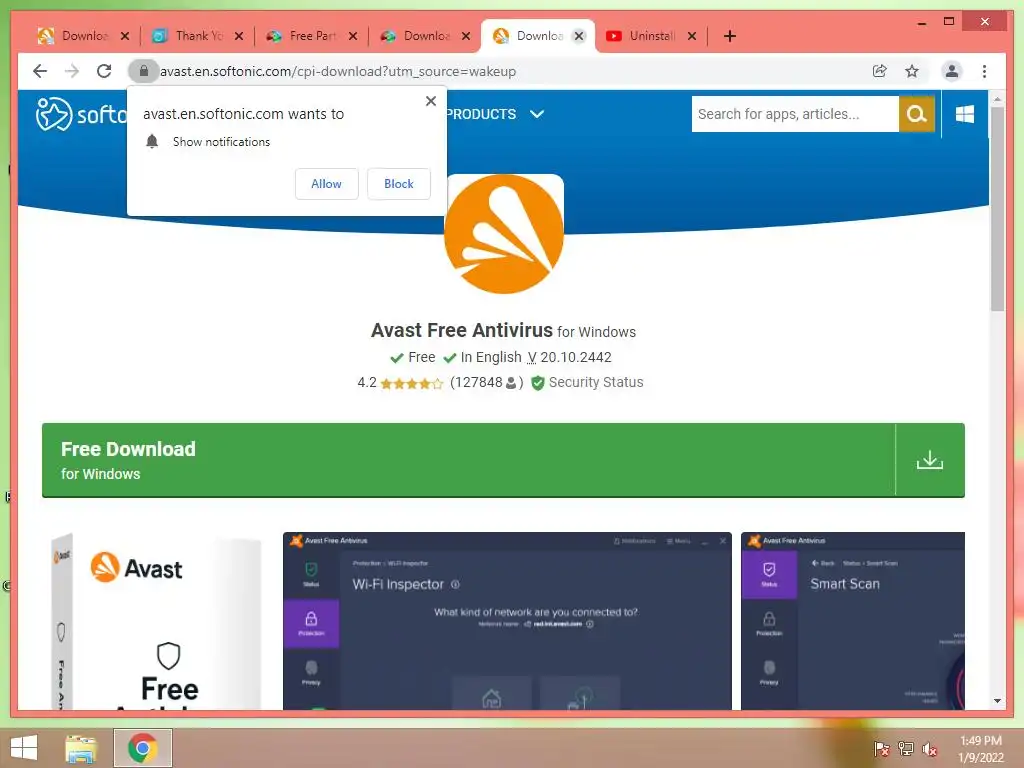Open the Smart Scan screenshot

tap(853, 621)
